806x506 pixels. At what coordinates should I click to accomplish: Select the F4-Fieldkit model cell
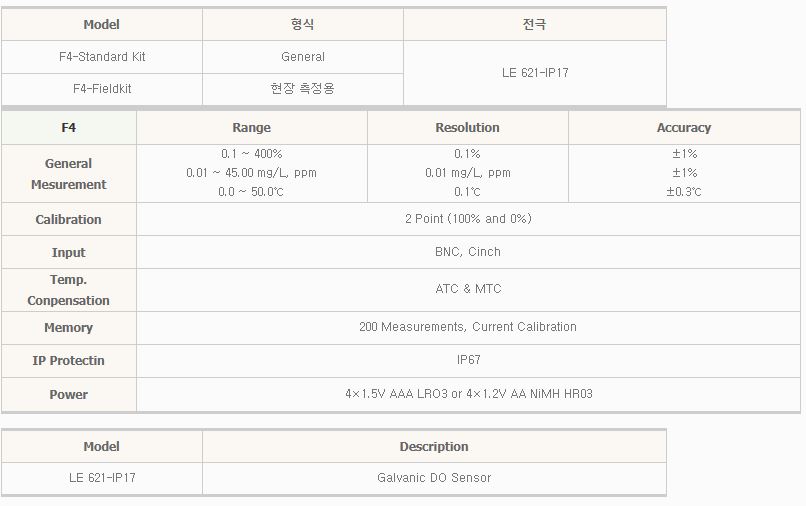point(102,89)
